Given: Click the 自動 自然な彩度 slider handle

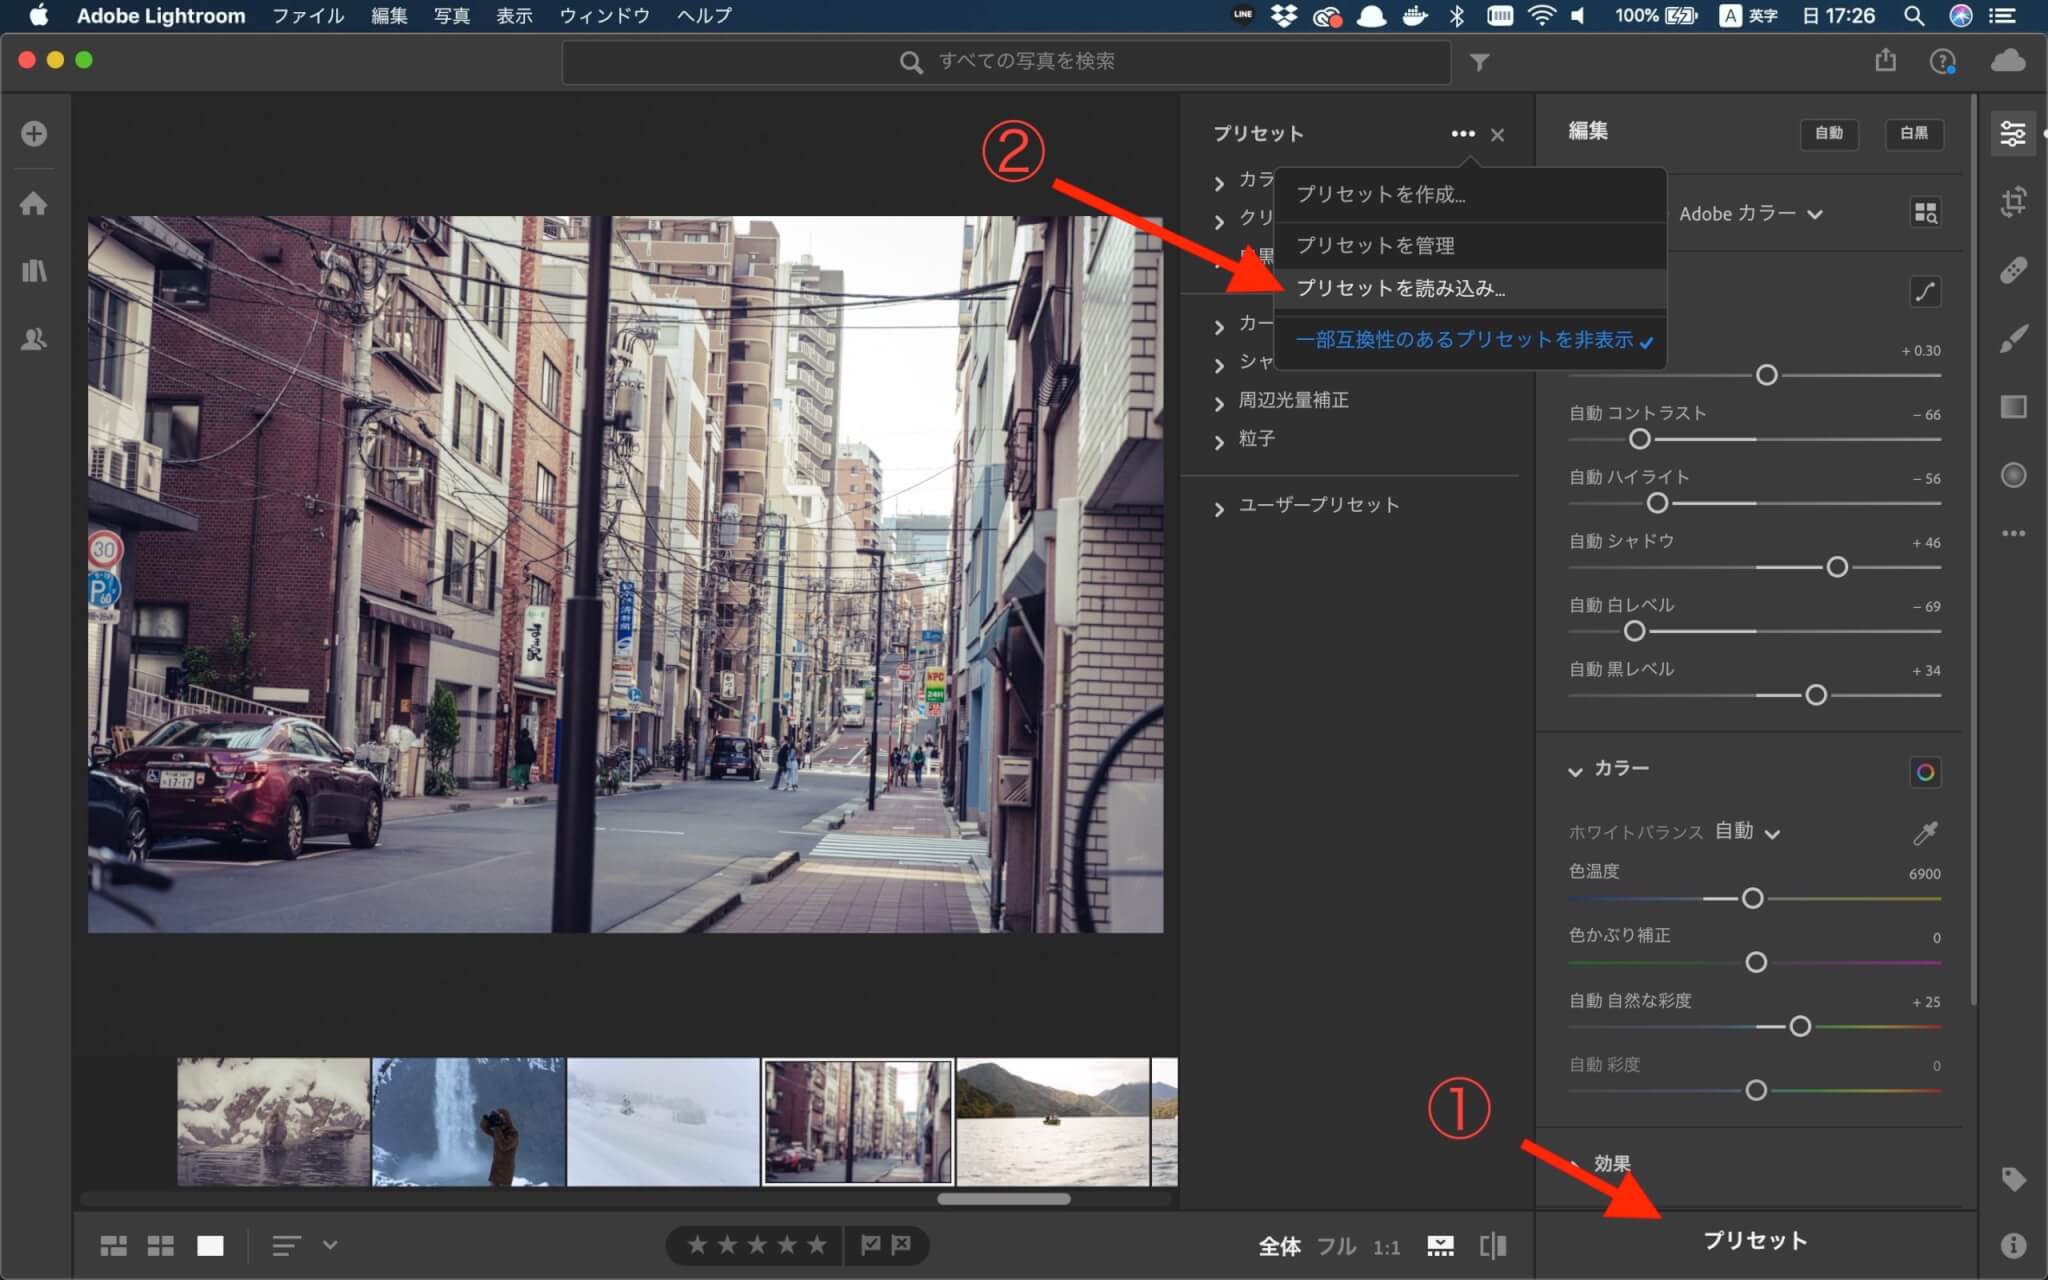Looking at the screenshot, I should (1800, 1027).
